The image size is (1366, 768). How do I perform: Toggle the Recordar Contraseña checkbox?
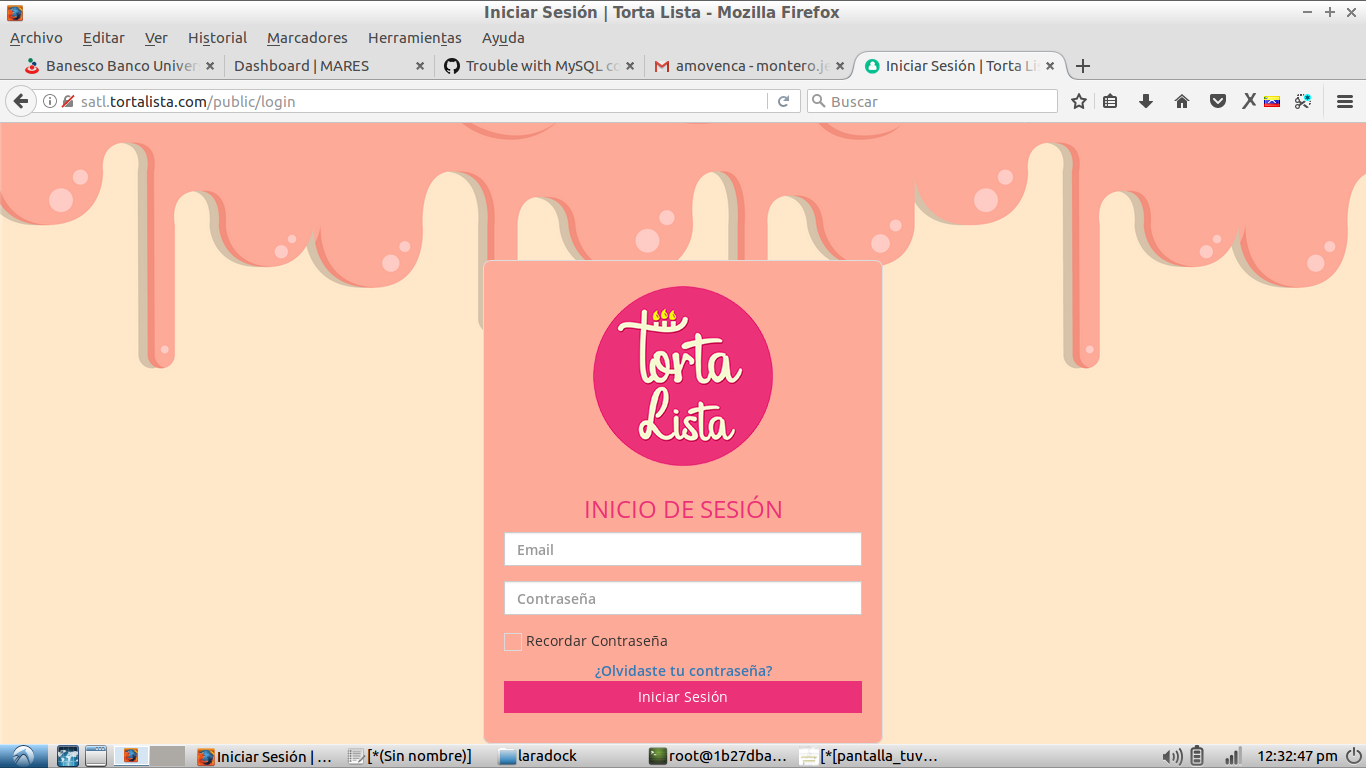tap(513, 642)
